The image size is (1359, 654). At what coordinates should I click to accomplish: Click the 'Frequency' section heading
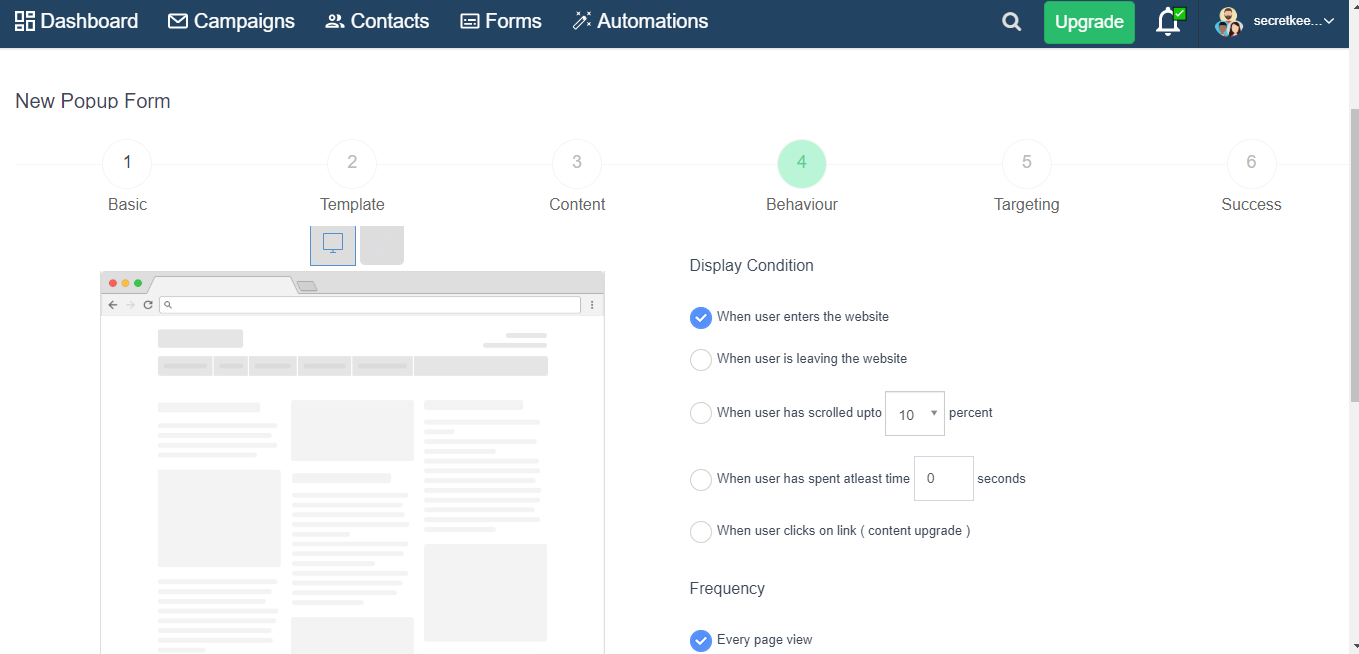pos(727,589)
